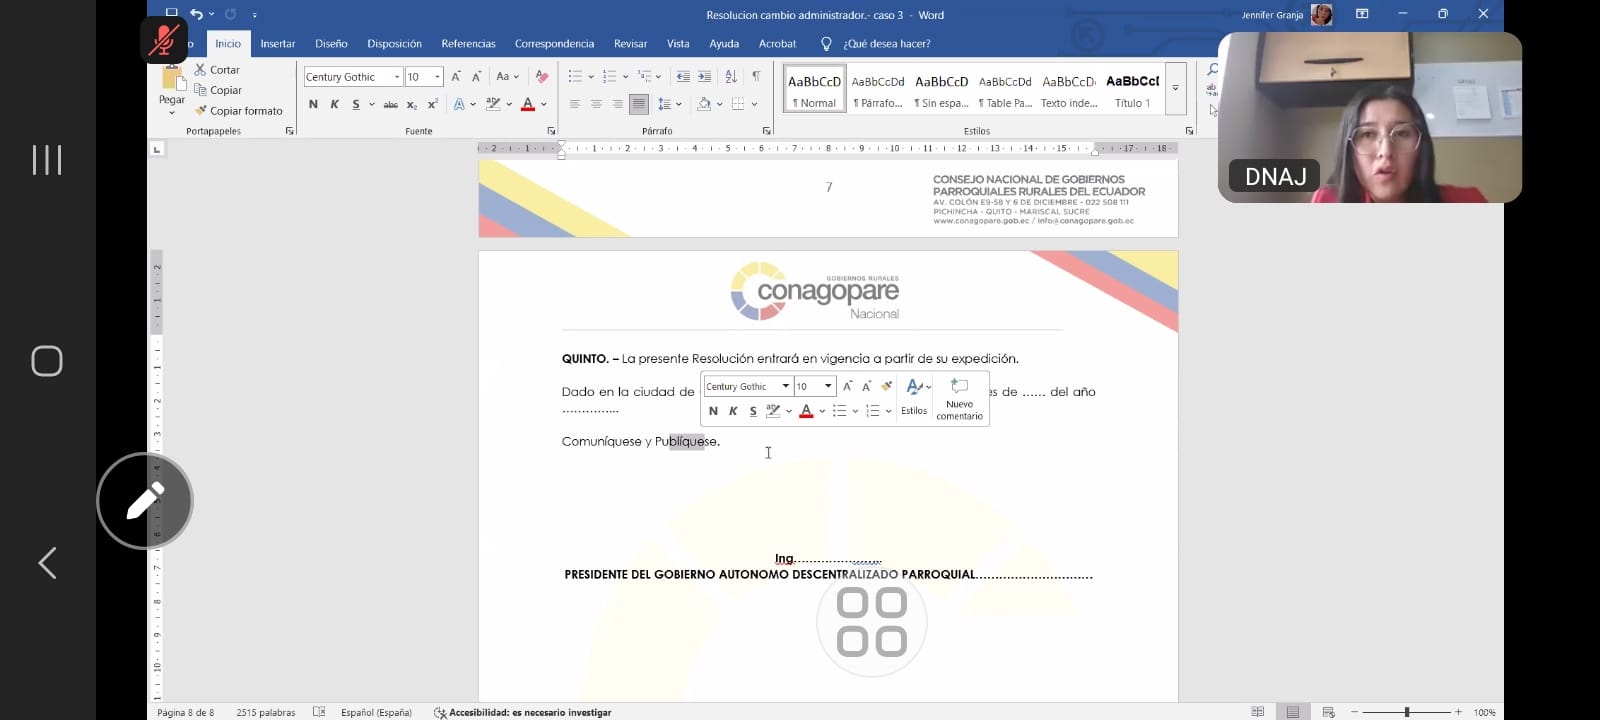1600x720 pixels.
Task: Click Copiar formato paintbrush in ribbon
Action: coord(201,111)
